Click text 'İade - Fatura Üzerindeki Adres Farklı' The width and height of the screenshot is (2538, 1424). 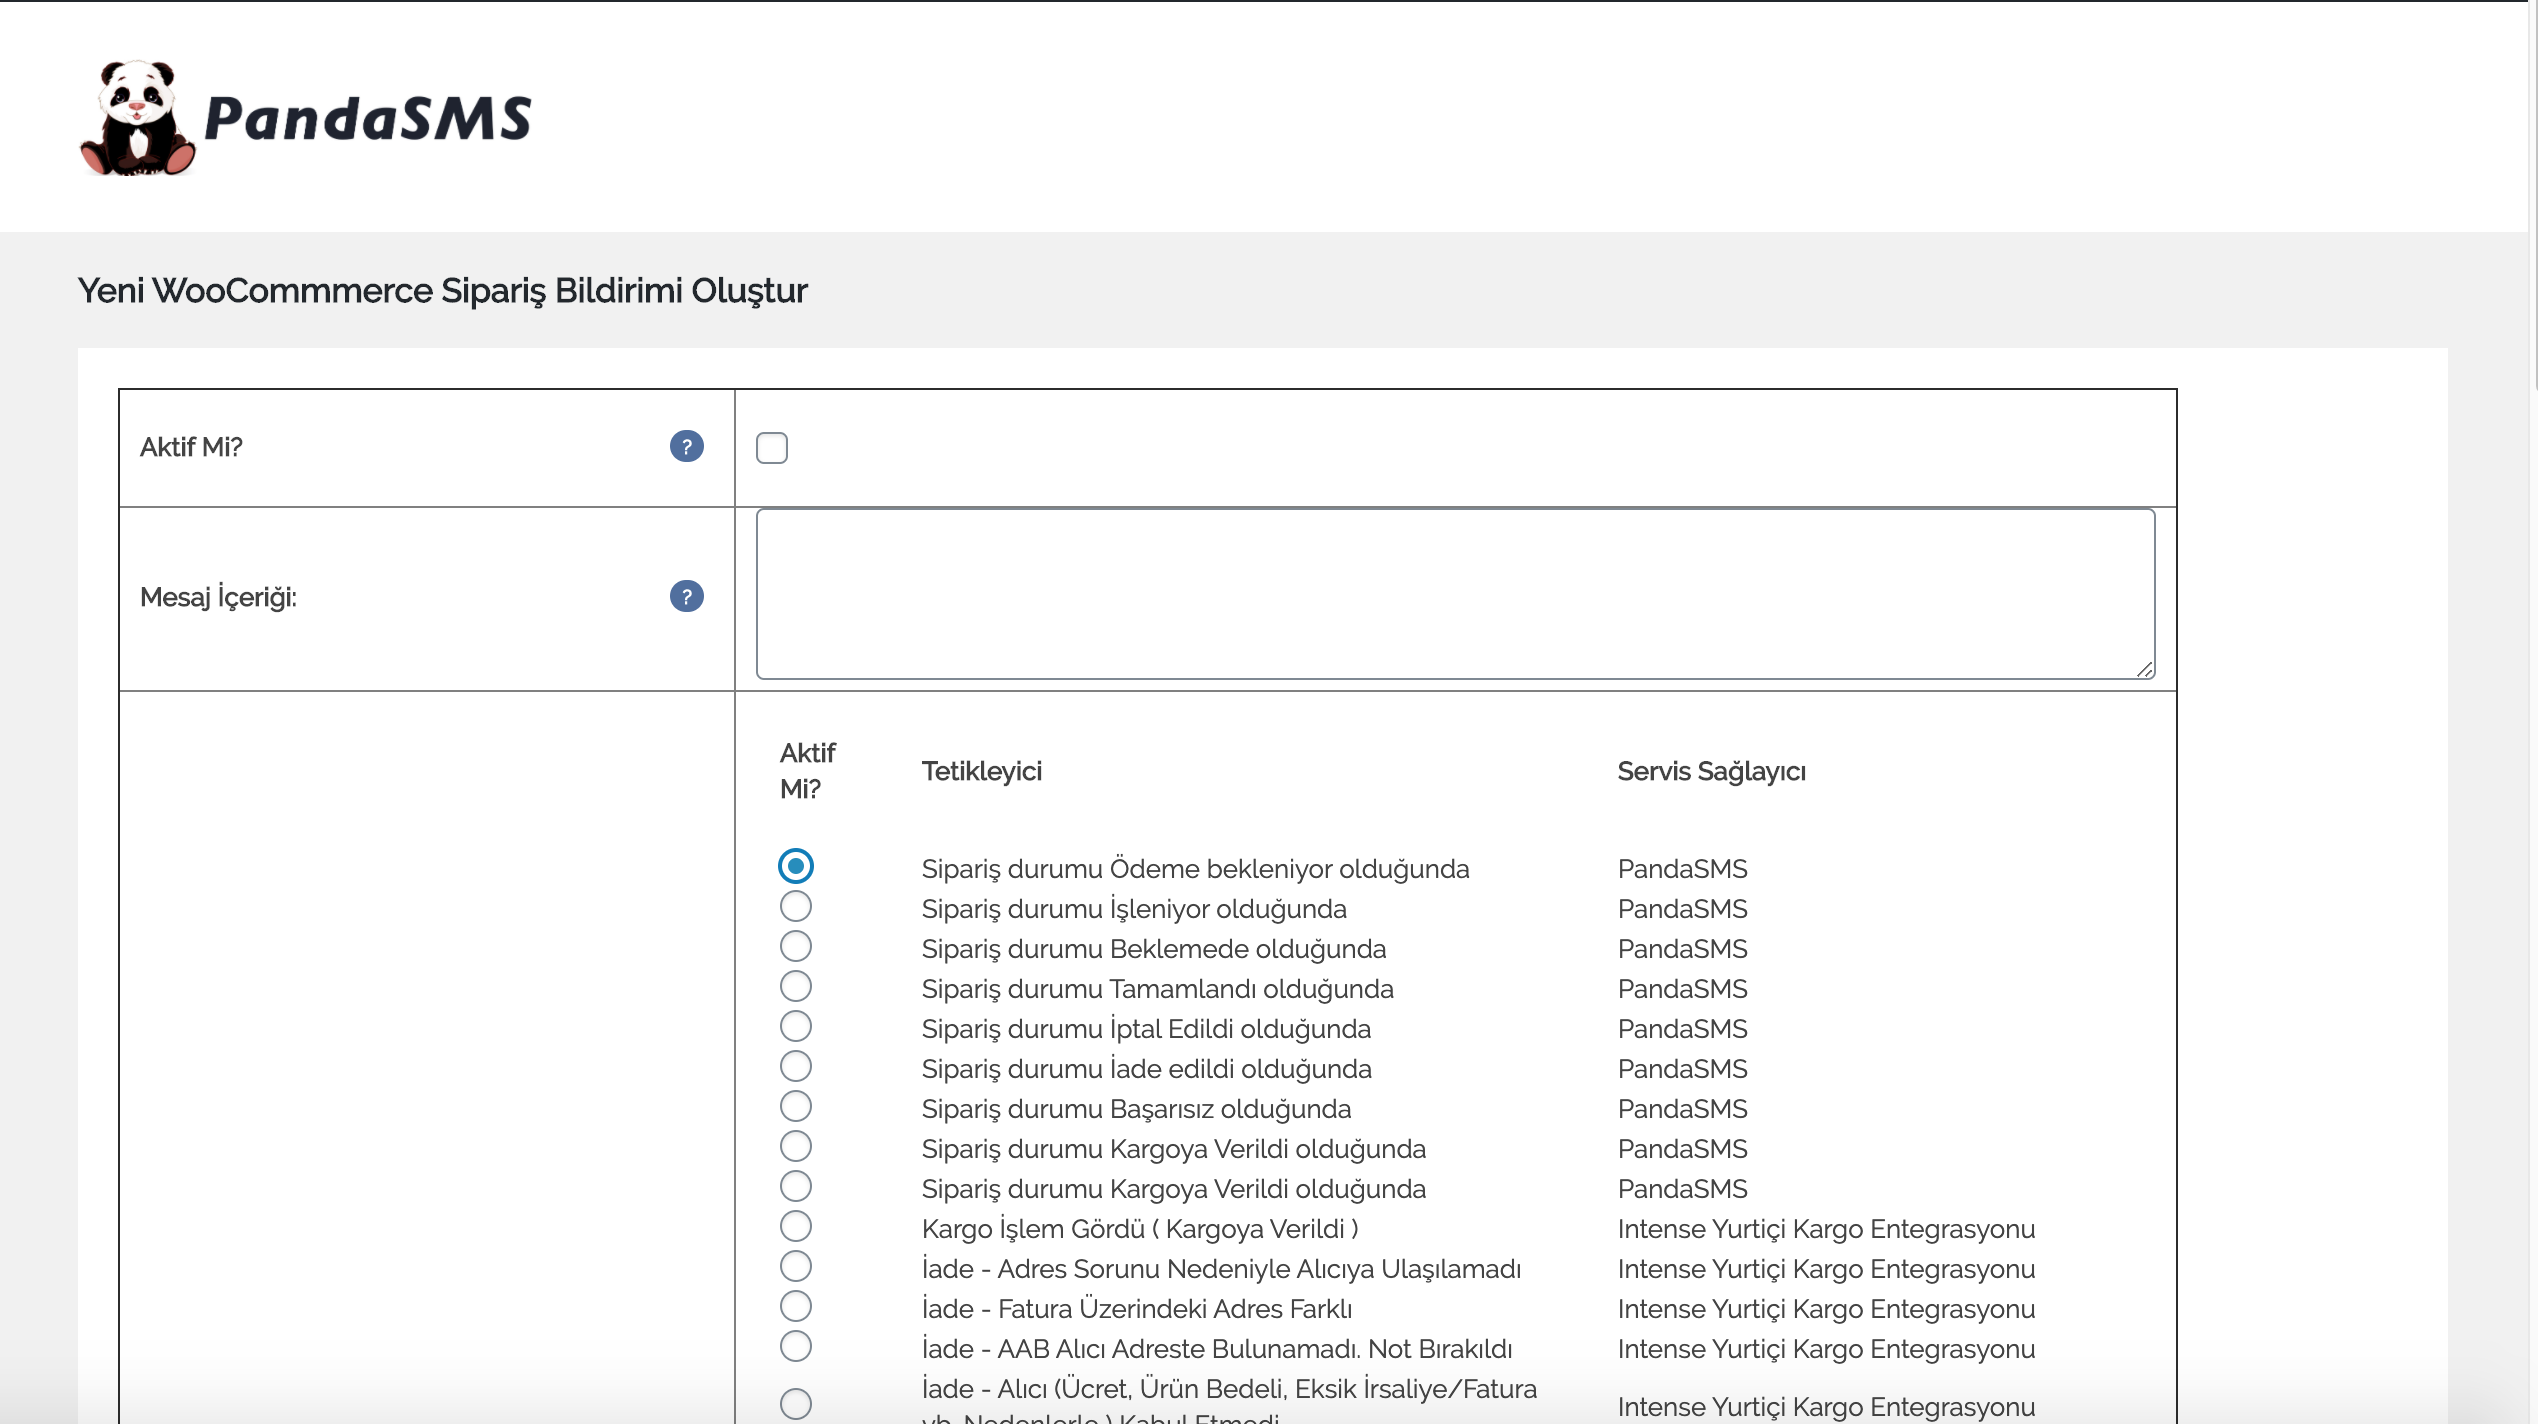coord(1137,1309)
